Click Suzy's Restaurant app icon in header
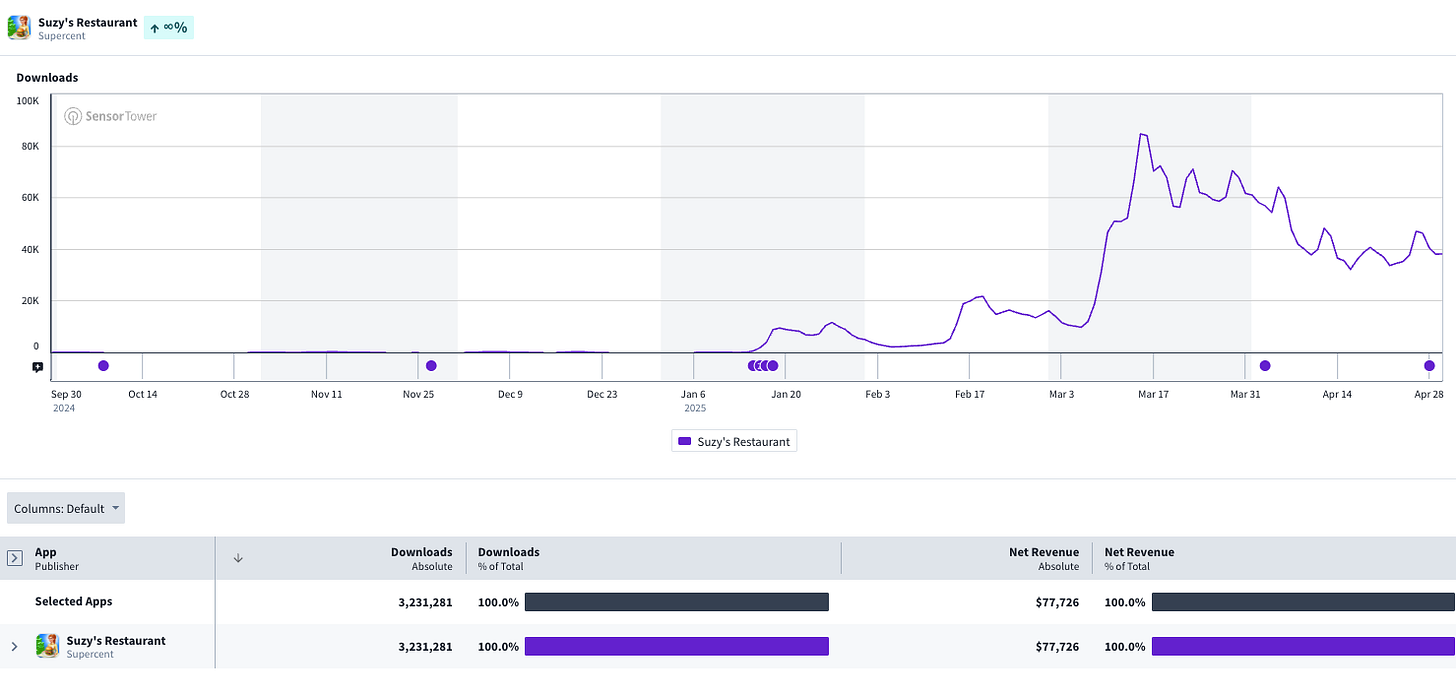The height and width of the screenshot is (693, 1456). tap(19, 28)
